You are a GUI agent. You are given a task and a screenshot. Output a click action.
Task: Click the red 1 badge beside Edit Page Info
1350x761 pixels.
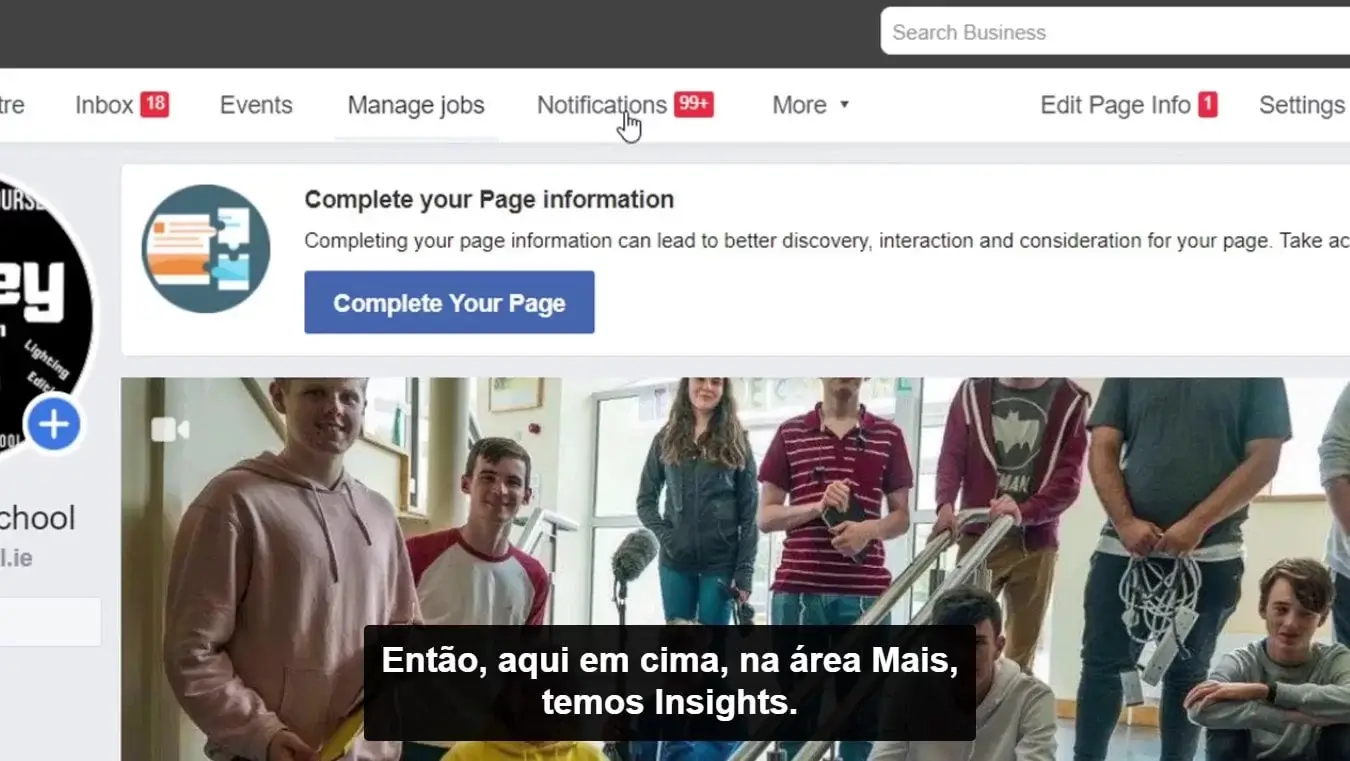pyautogui.click(x=1208, y=104)
